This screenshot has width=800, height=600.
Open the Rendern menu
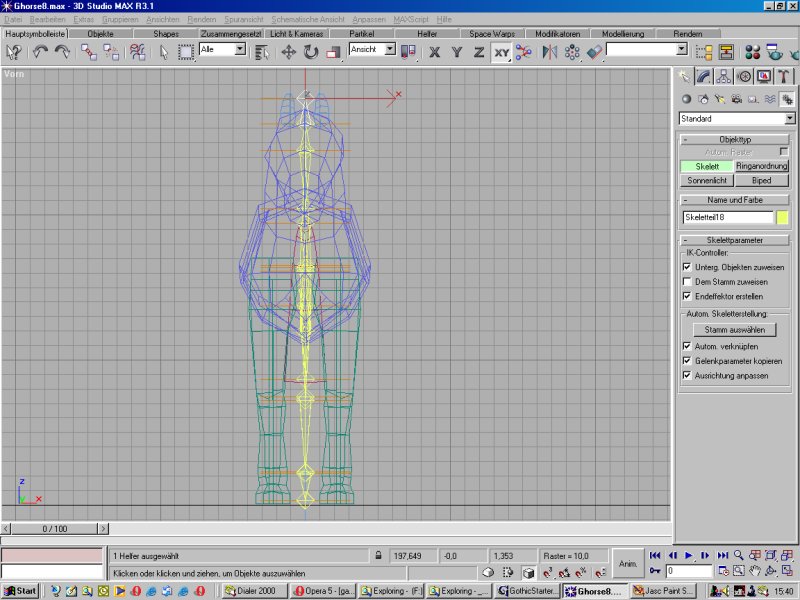pos(201,19)
